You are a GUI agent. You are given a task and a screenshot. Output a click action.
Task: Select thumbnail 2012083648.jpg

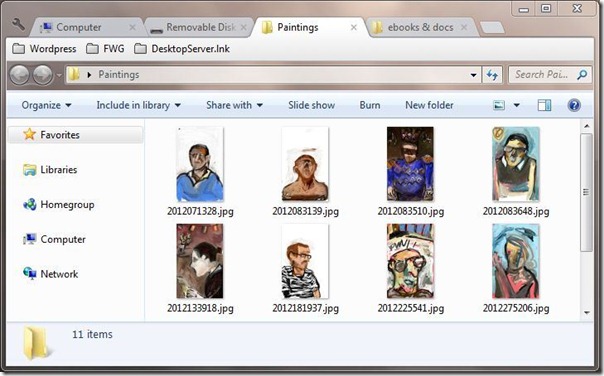[516, 164]
